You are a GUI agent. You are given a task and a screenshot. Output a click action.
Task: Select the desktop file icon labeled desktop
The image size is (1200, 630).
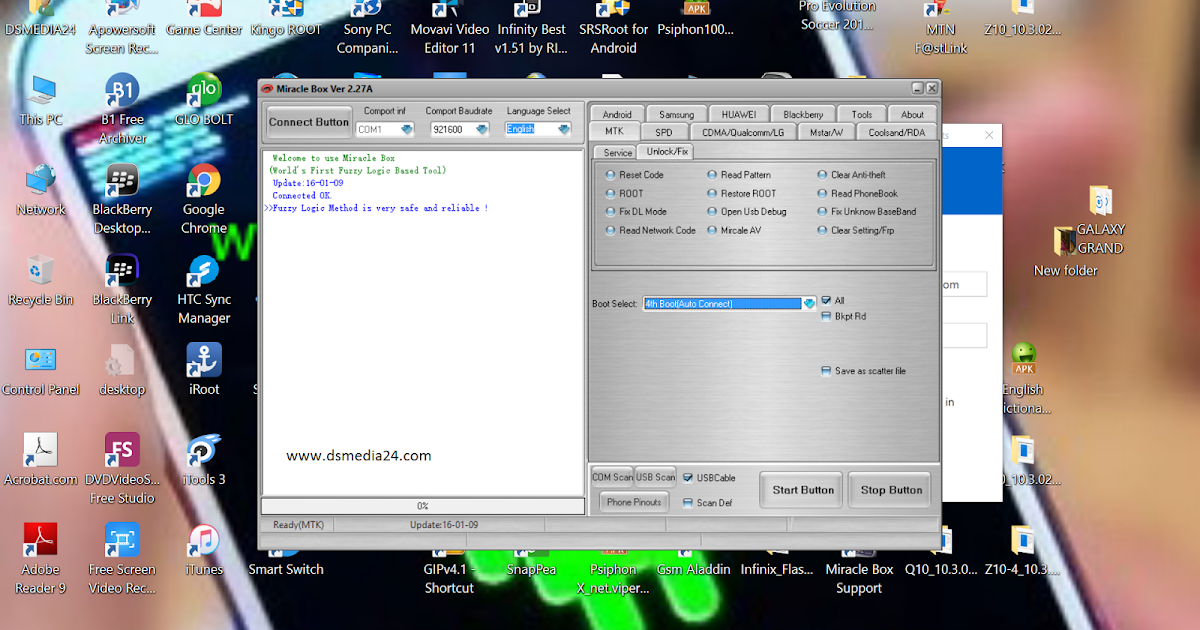click(122, 361)
